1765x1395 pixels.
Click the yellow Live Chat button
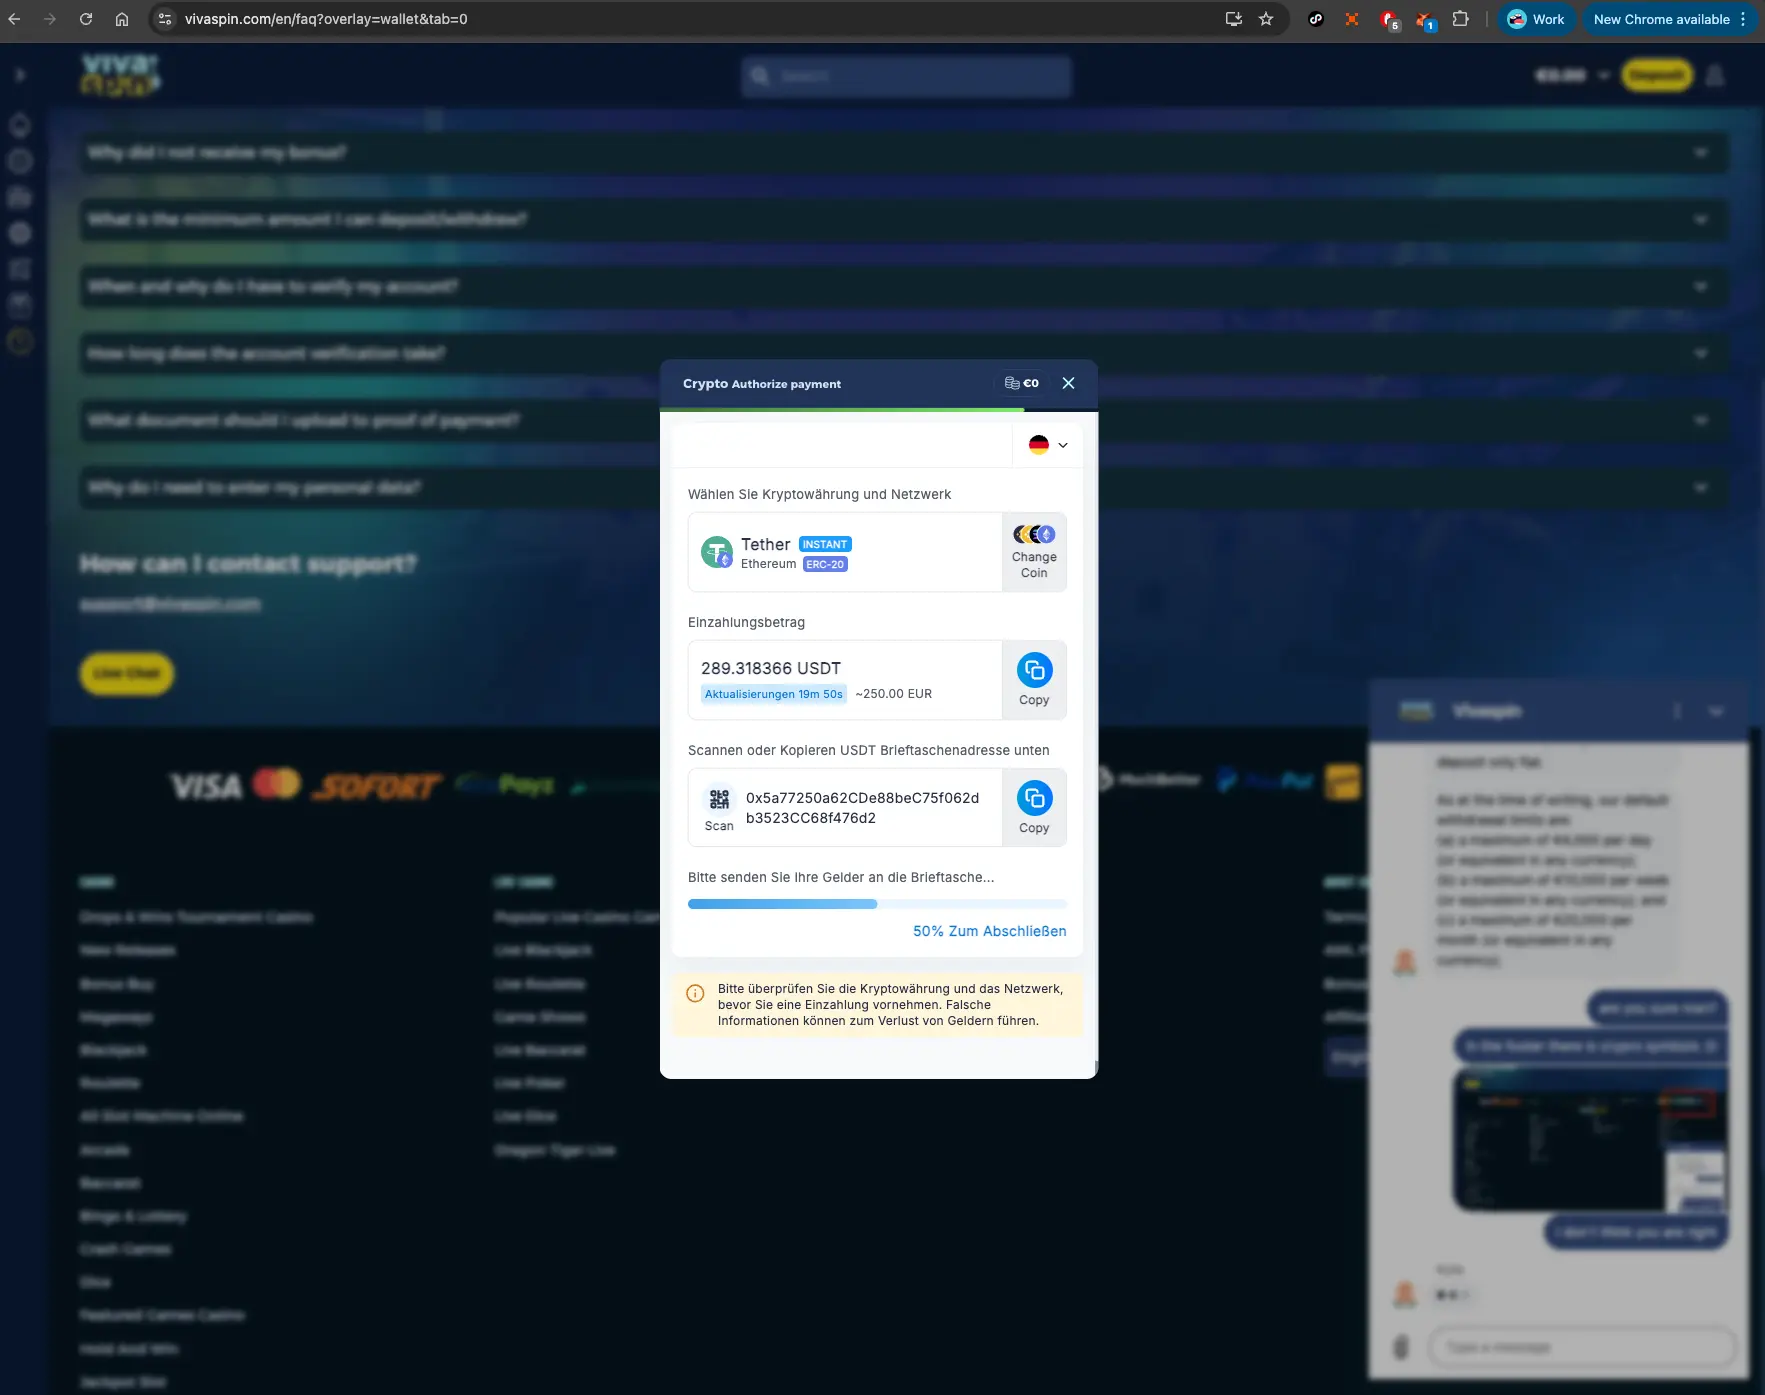click(x=127, y=673)
